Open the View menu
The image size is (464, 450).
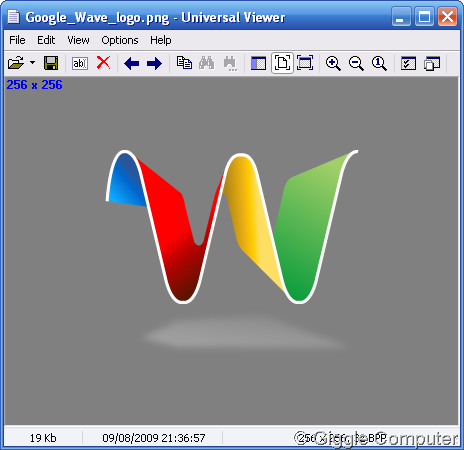pos(78,40)
